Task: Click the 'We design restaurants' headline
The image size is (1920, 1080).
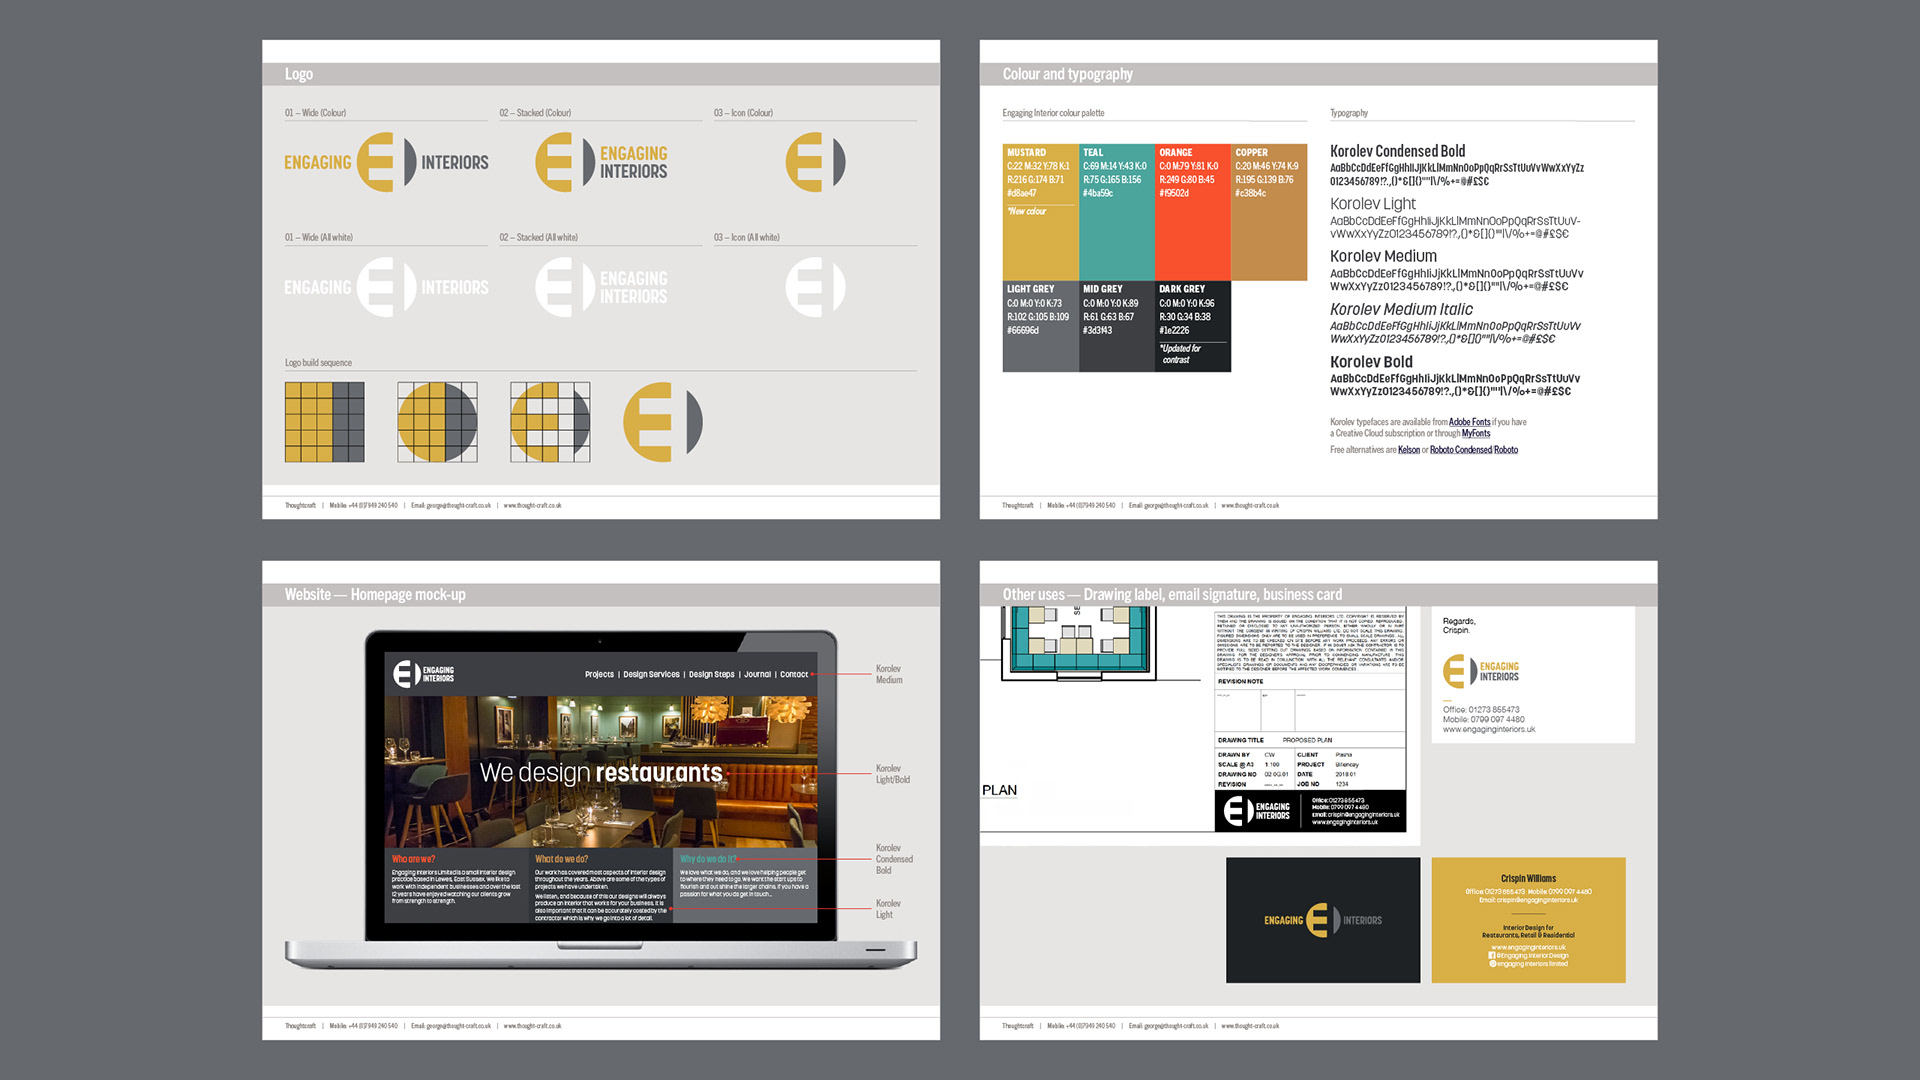Action: point(601,773)
